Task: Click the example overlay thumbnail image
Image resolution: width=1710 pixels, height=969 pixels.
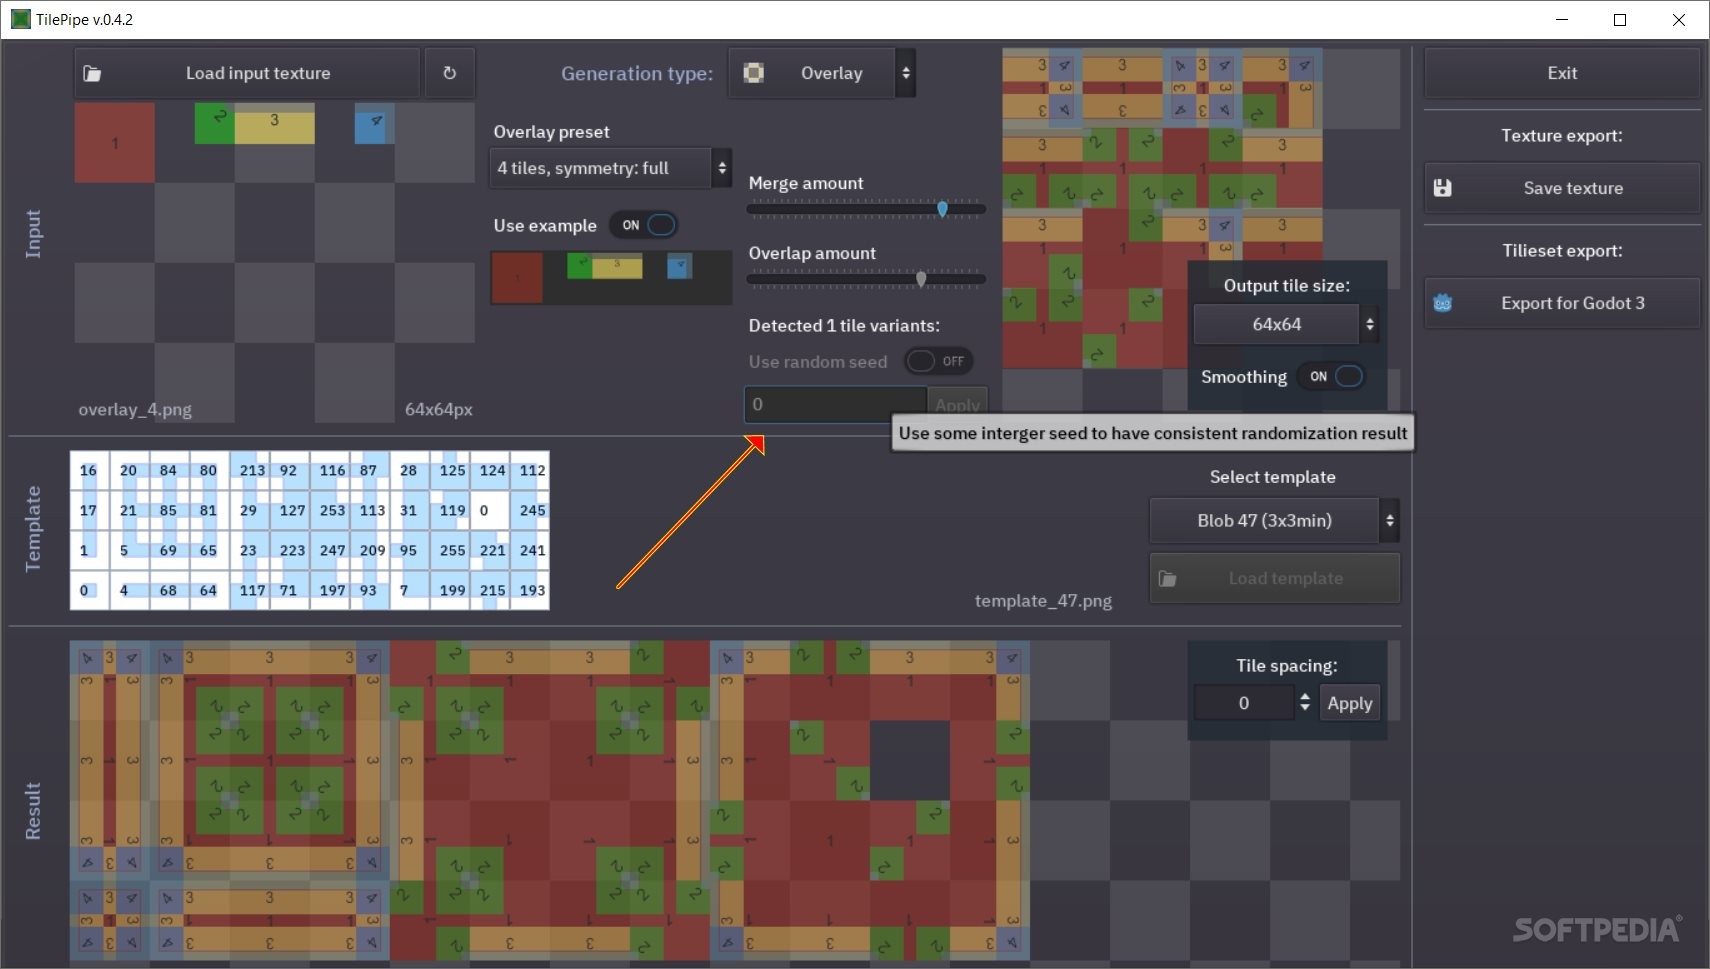Action: tap(610, 277)
